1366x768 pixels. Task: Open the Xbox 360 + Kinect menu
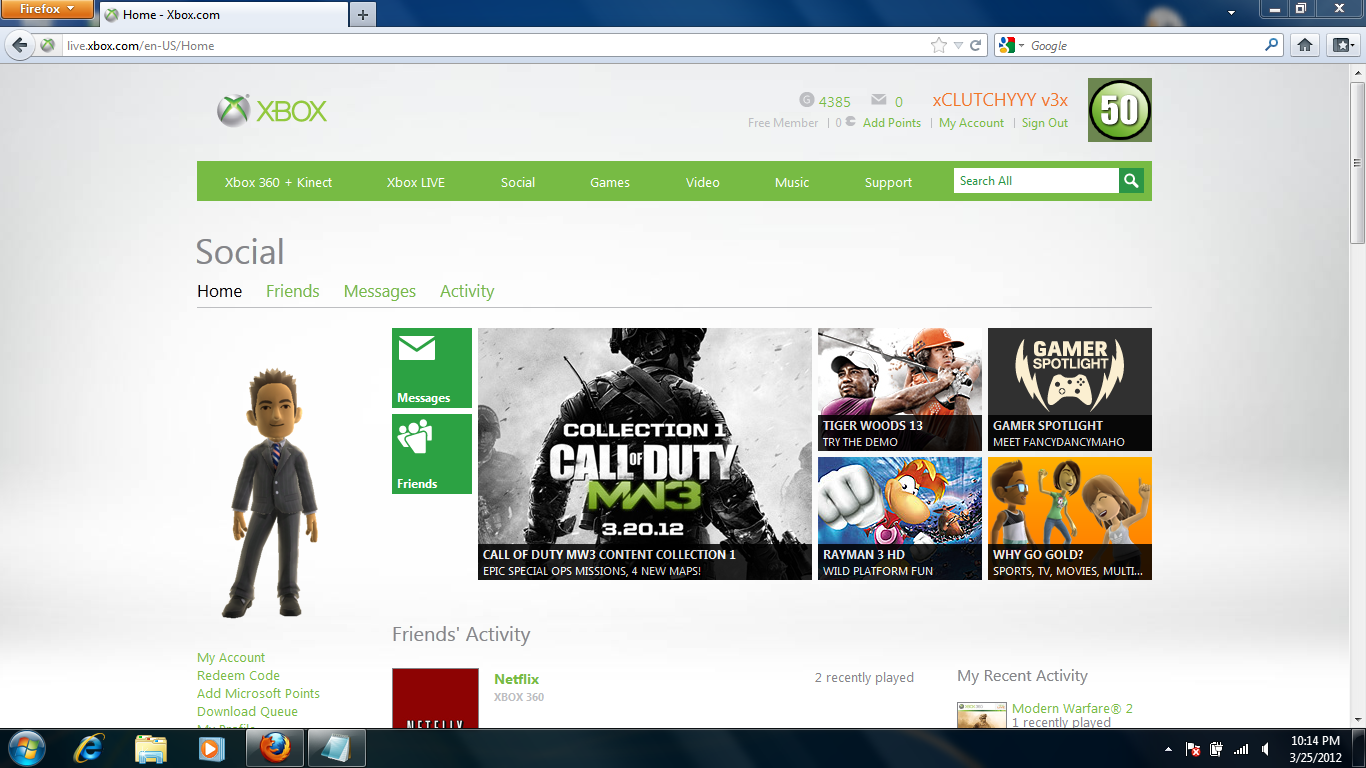pos(278,182)
